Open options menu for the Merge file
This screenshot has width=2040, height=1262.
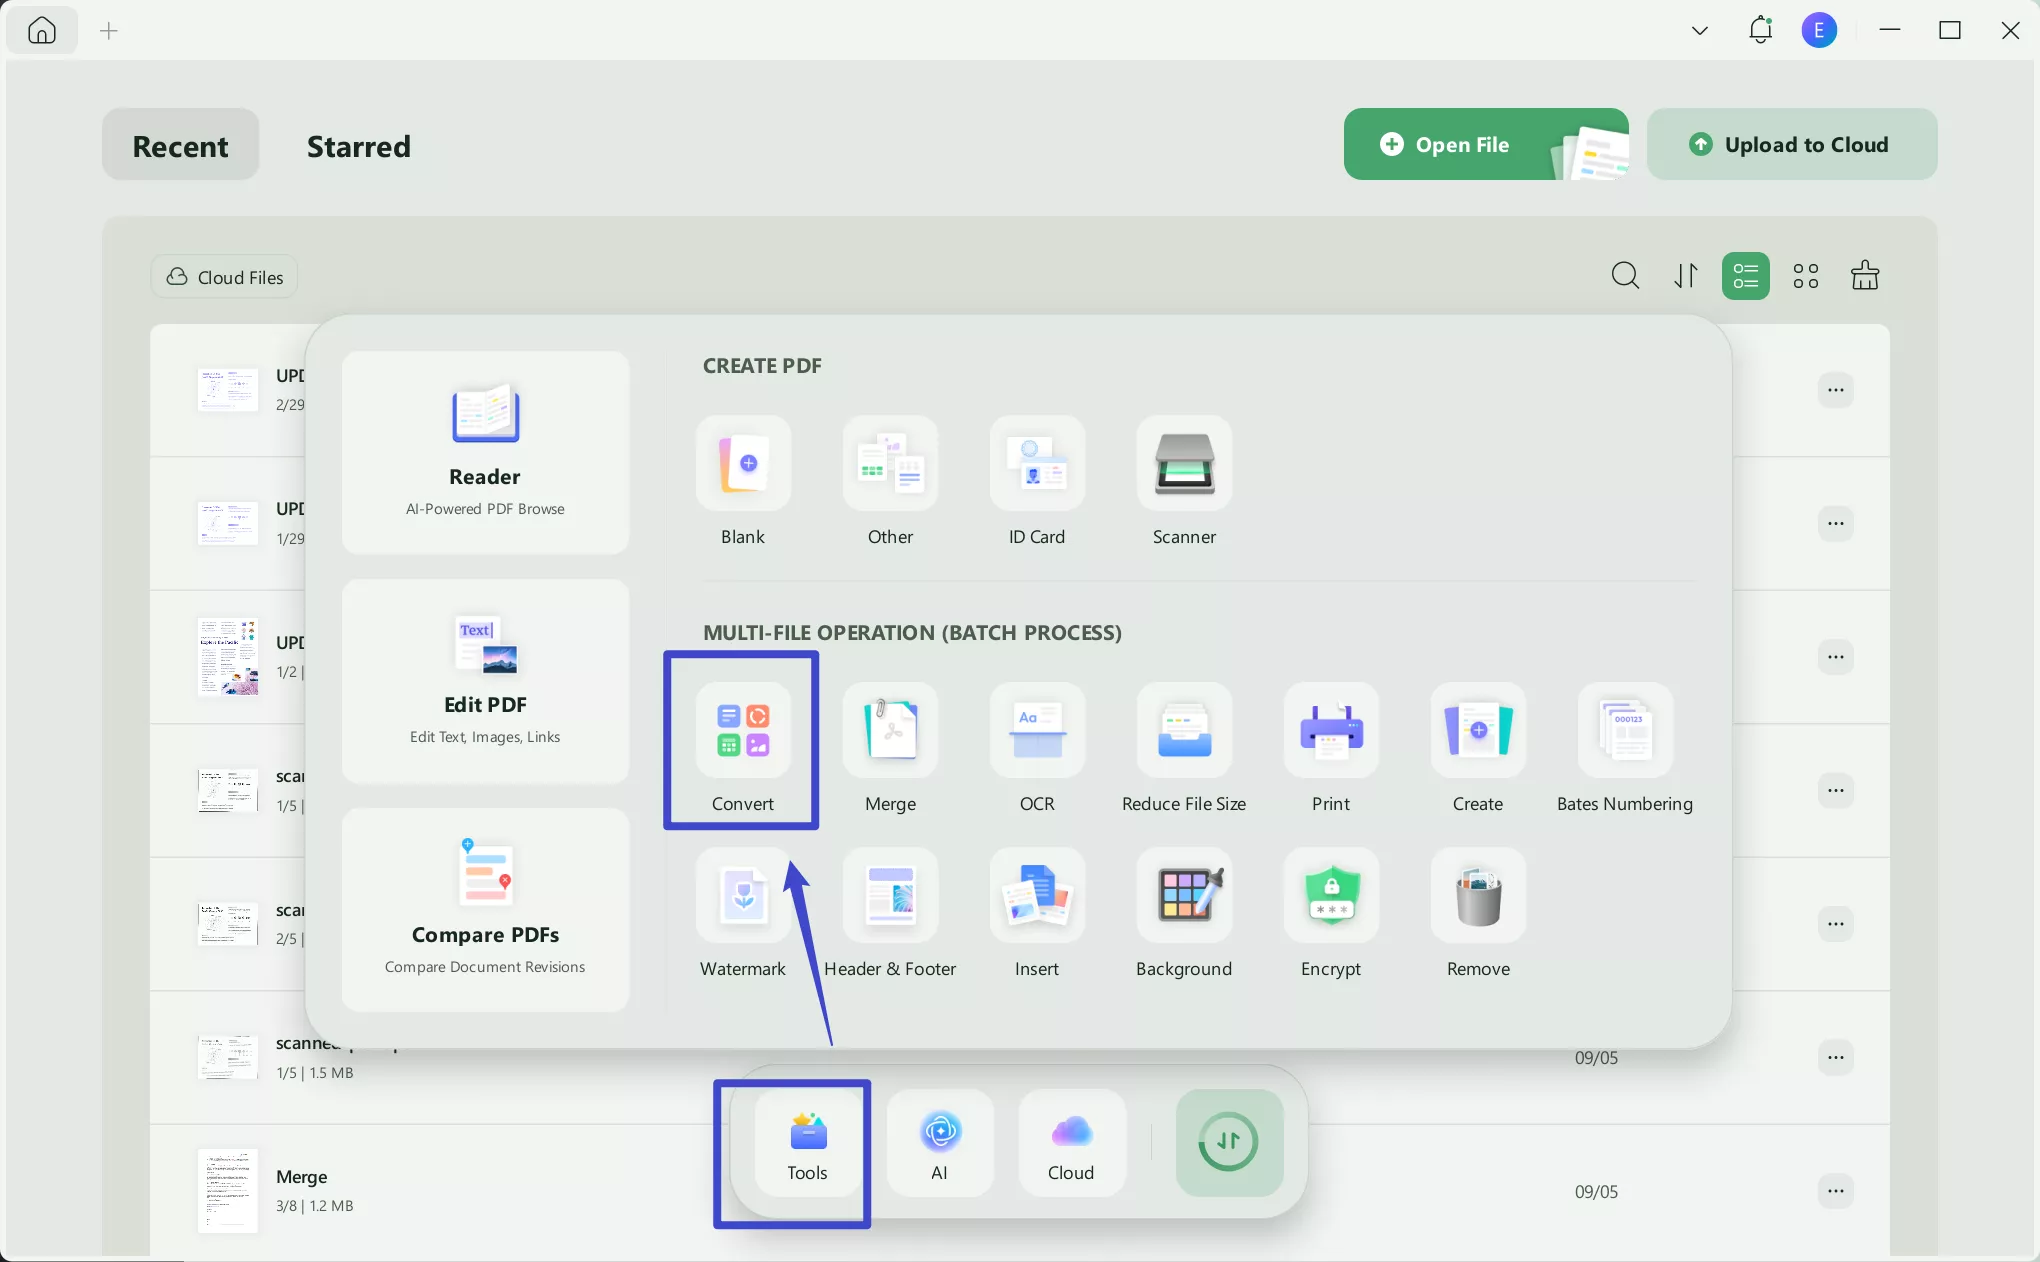(1836, 1191)
